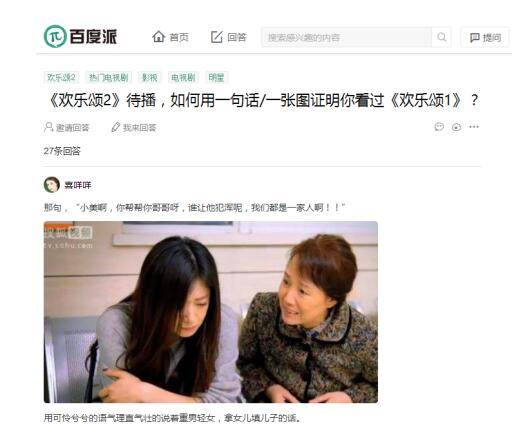The height and width of the screenshot is (442, 526).
Task: Click the 百度派 logo icon
Action: [x=55, y=36]
